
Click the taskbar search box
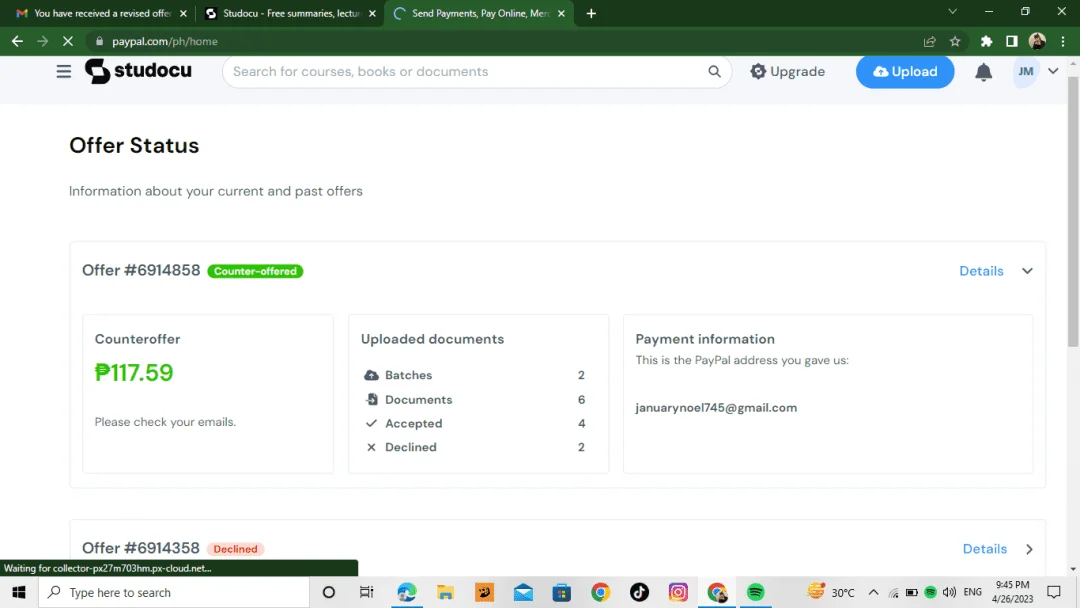tap(174, 592)
